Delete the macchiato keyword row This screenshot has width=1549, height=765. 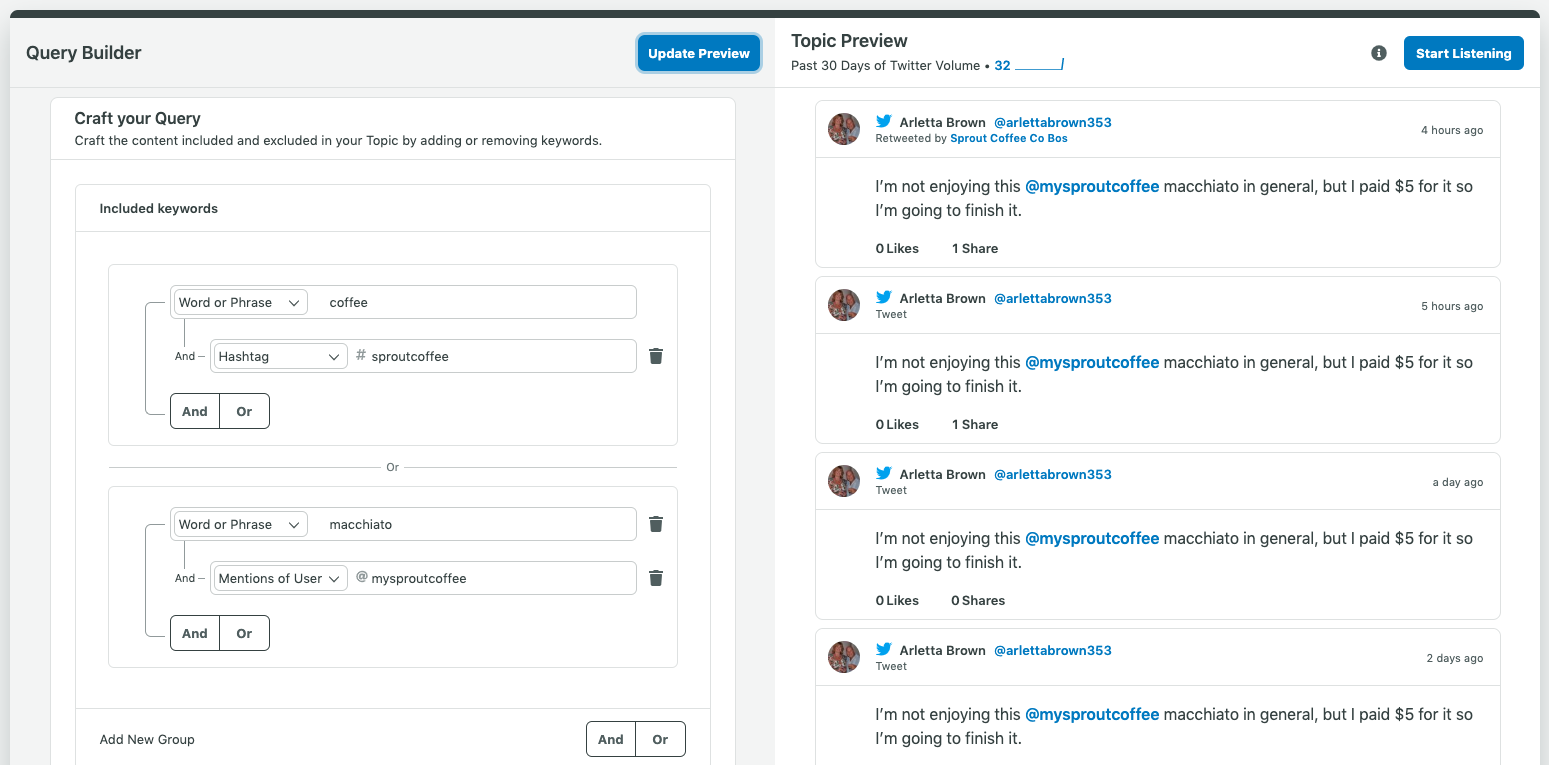[x=656, y=524]
